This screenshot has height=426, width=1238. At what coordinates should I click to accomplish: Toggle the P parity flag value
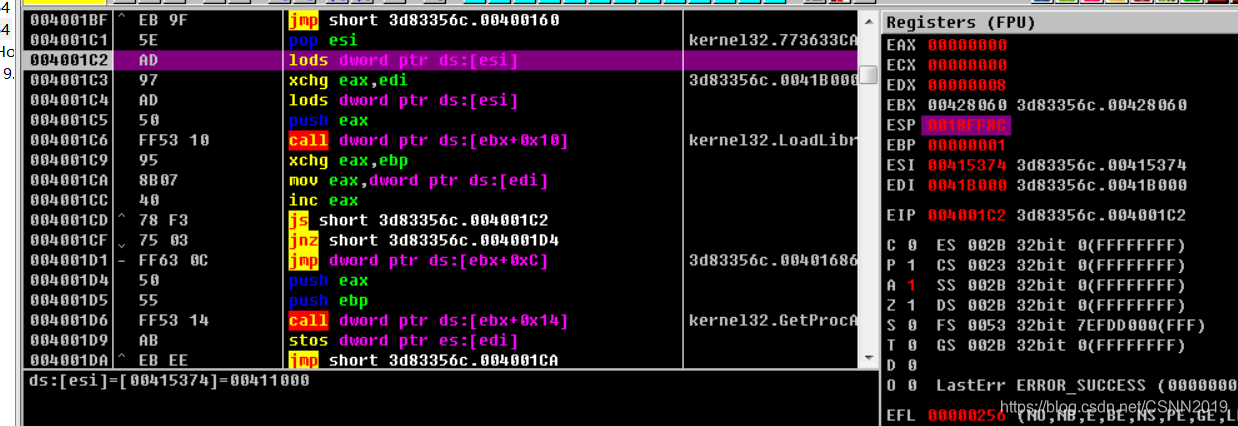(x=911, y=264)
